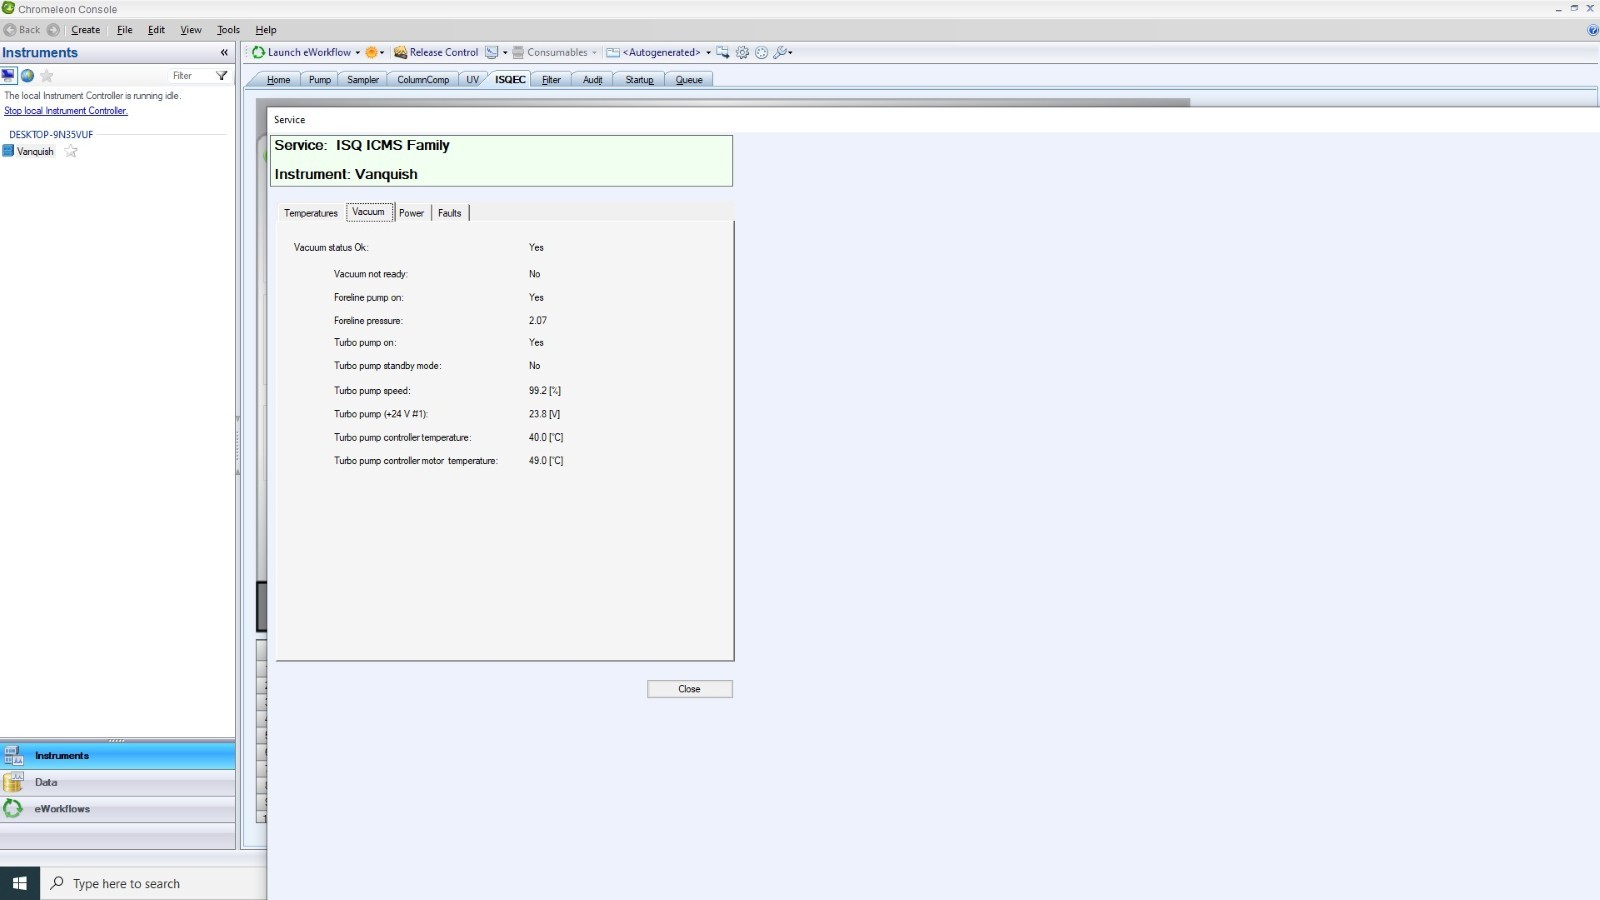Click the funnel icon in Filter box
The width and height of the screenshot is (1600, 900).
(x=222, y=76)
